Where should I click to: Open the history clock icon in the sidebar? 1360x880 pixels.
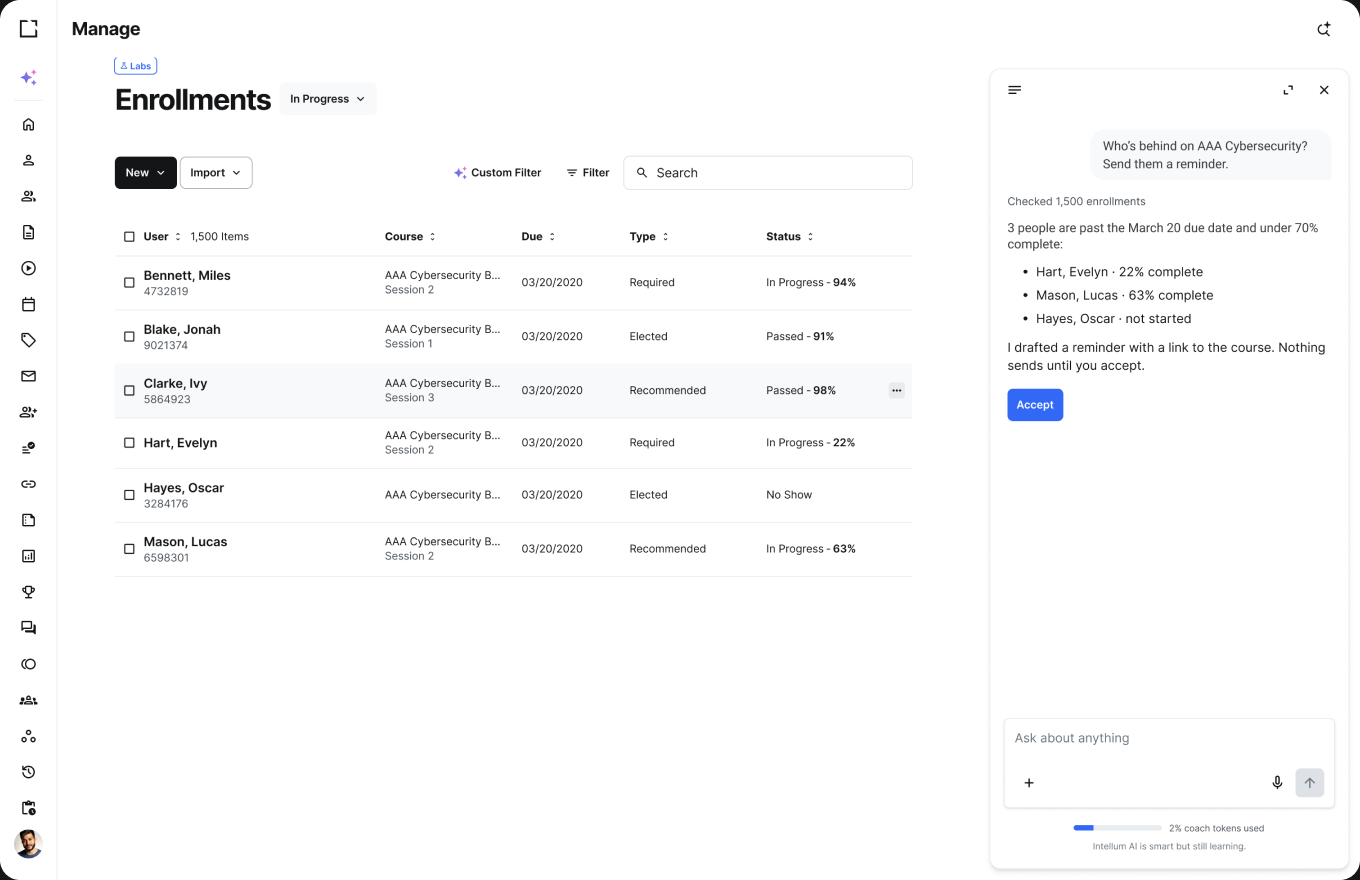[x=28, y=772]
